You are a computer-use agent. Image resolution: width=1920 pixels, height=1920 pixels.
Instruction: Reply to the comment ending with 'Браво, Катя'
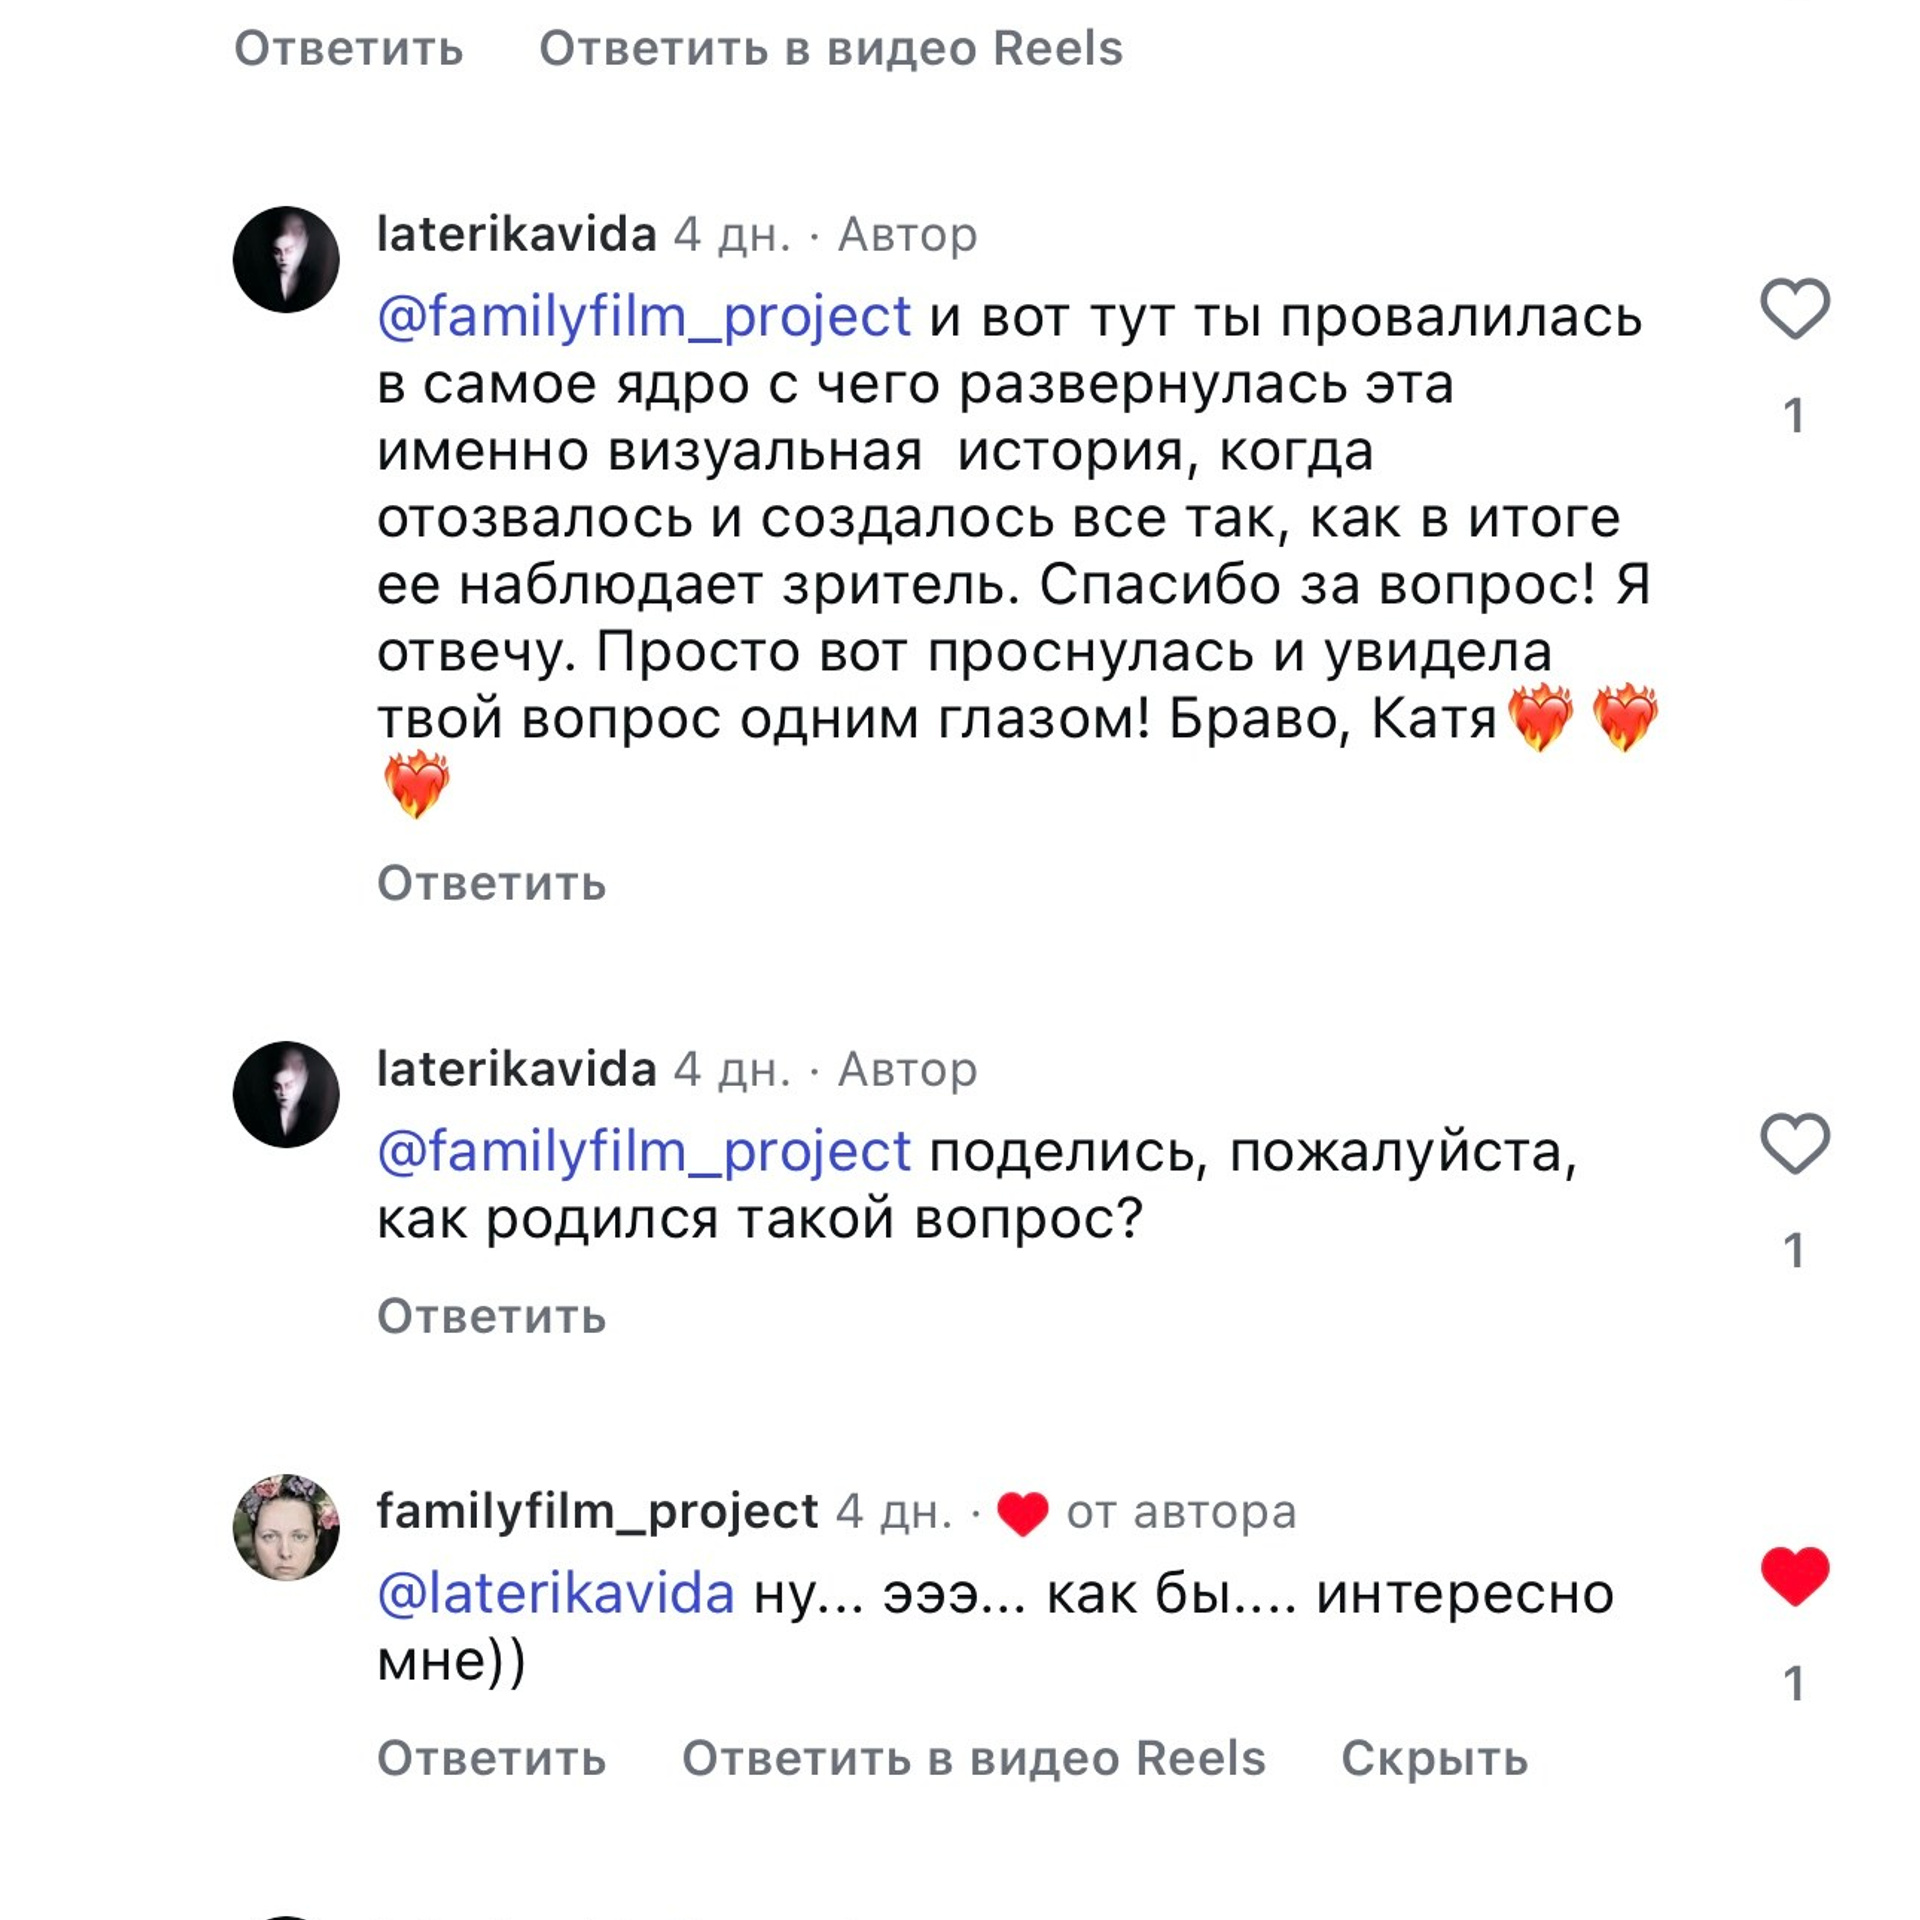[491, 883]
